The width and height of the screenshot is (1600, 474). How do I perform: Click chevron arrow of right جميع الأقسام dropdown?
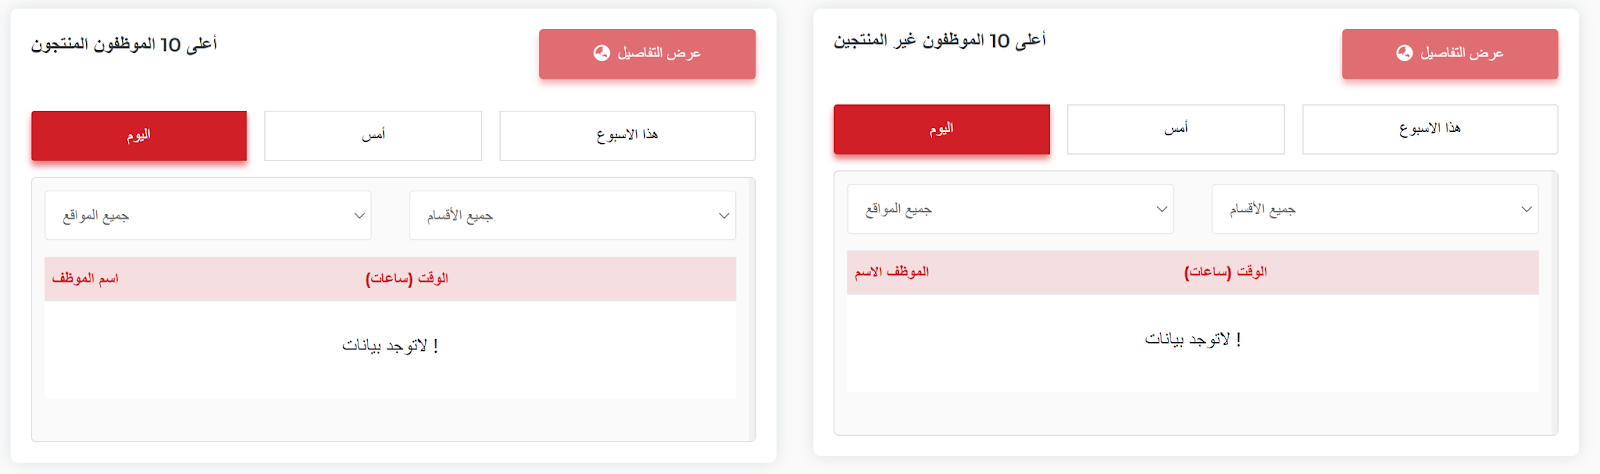(x=1526, y=210)
